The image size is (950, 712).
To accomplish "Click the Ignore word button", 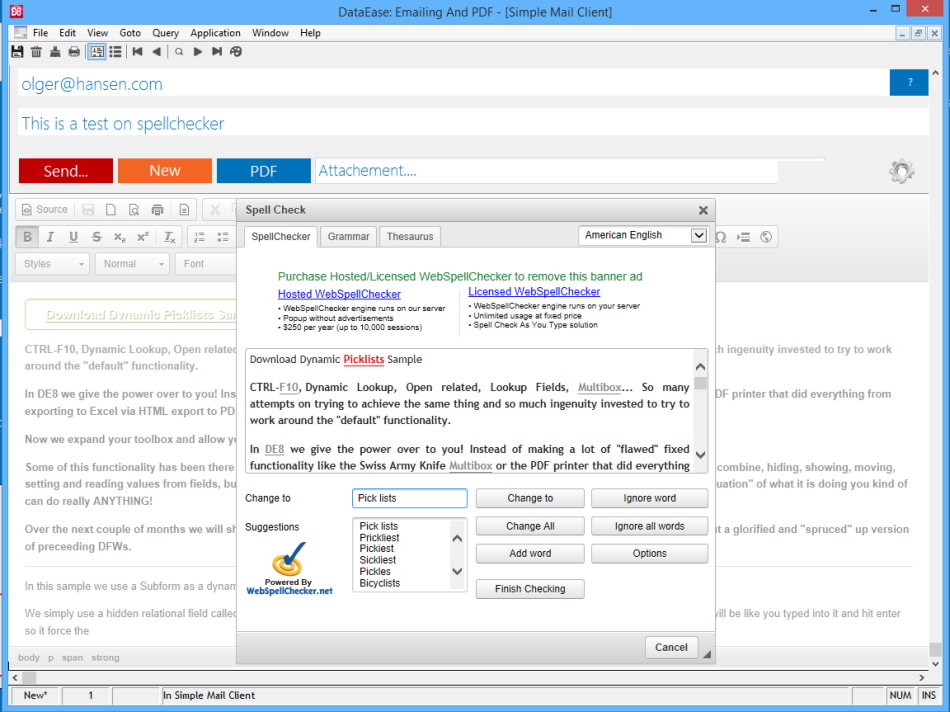I will [x=649, y=498].
